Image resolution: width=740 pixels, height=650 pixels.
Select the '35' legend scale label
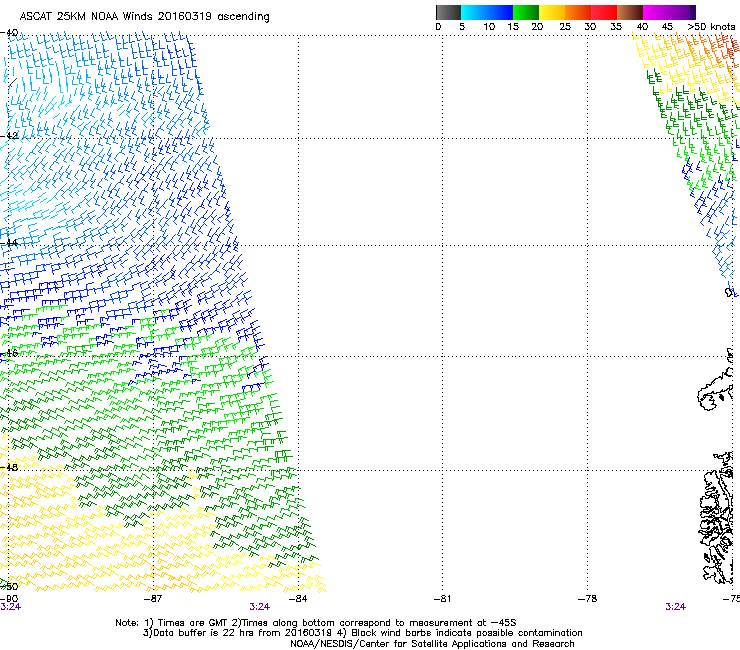(x=616, y=26)
